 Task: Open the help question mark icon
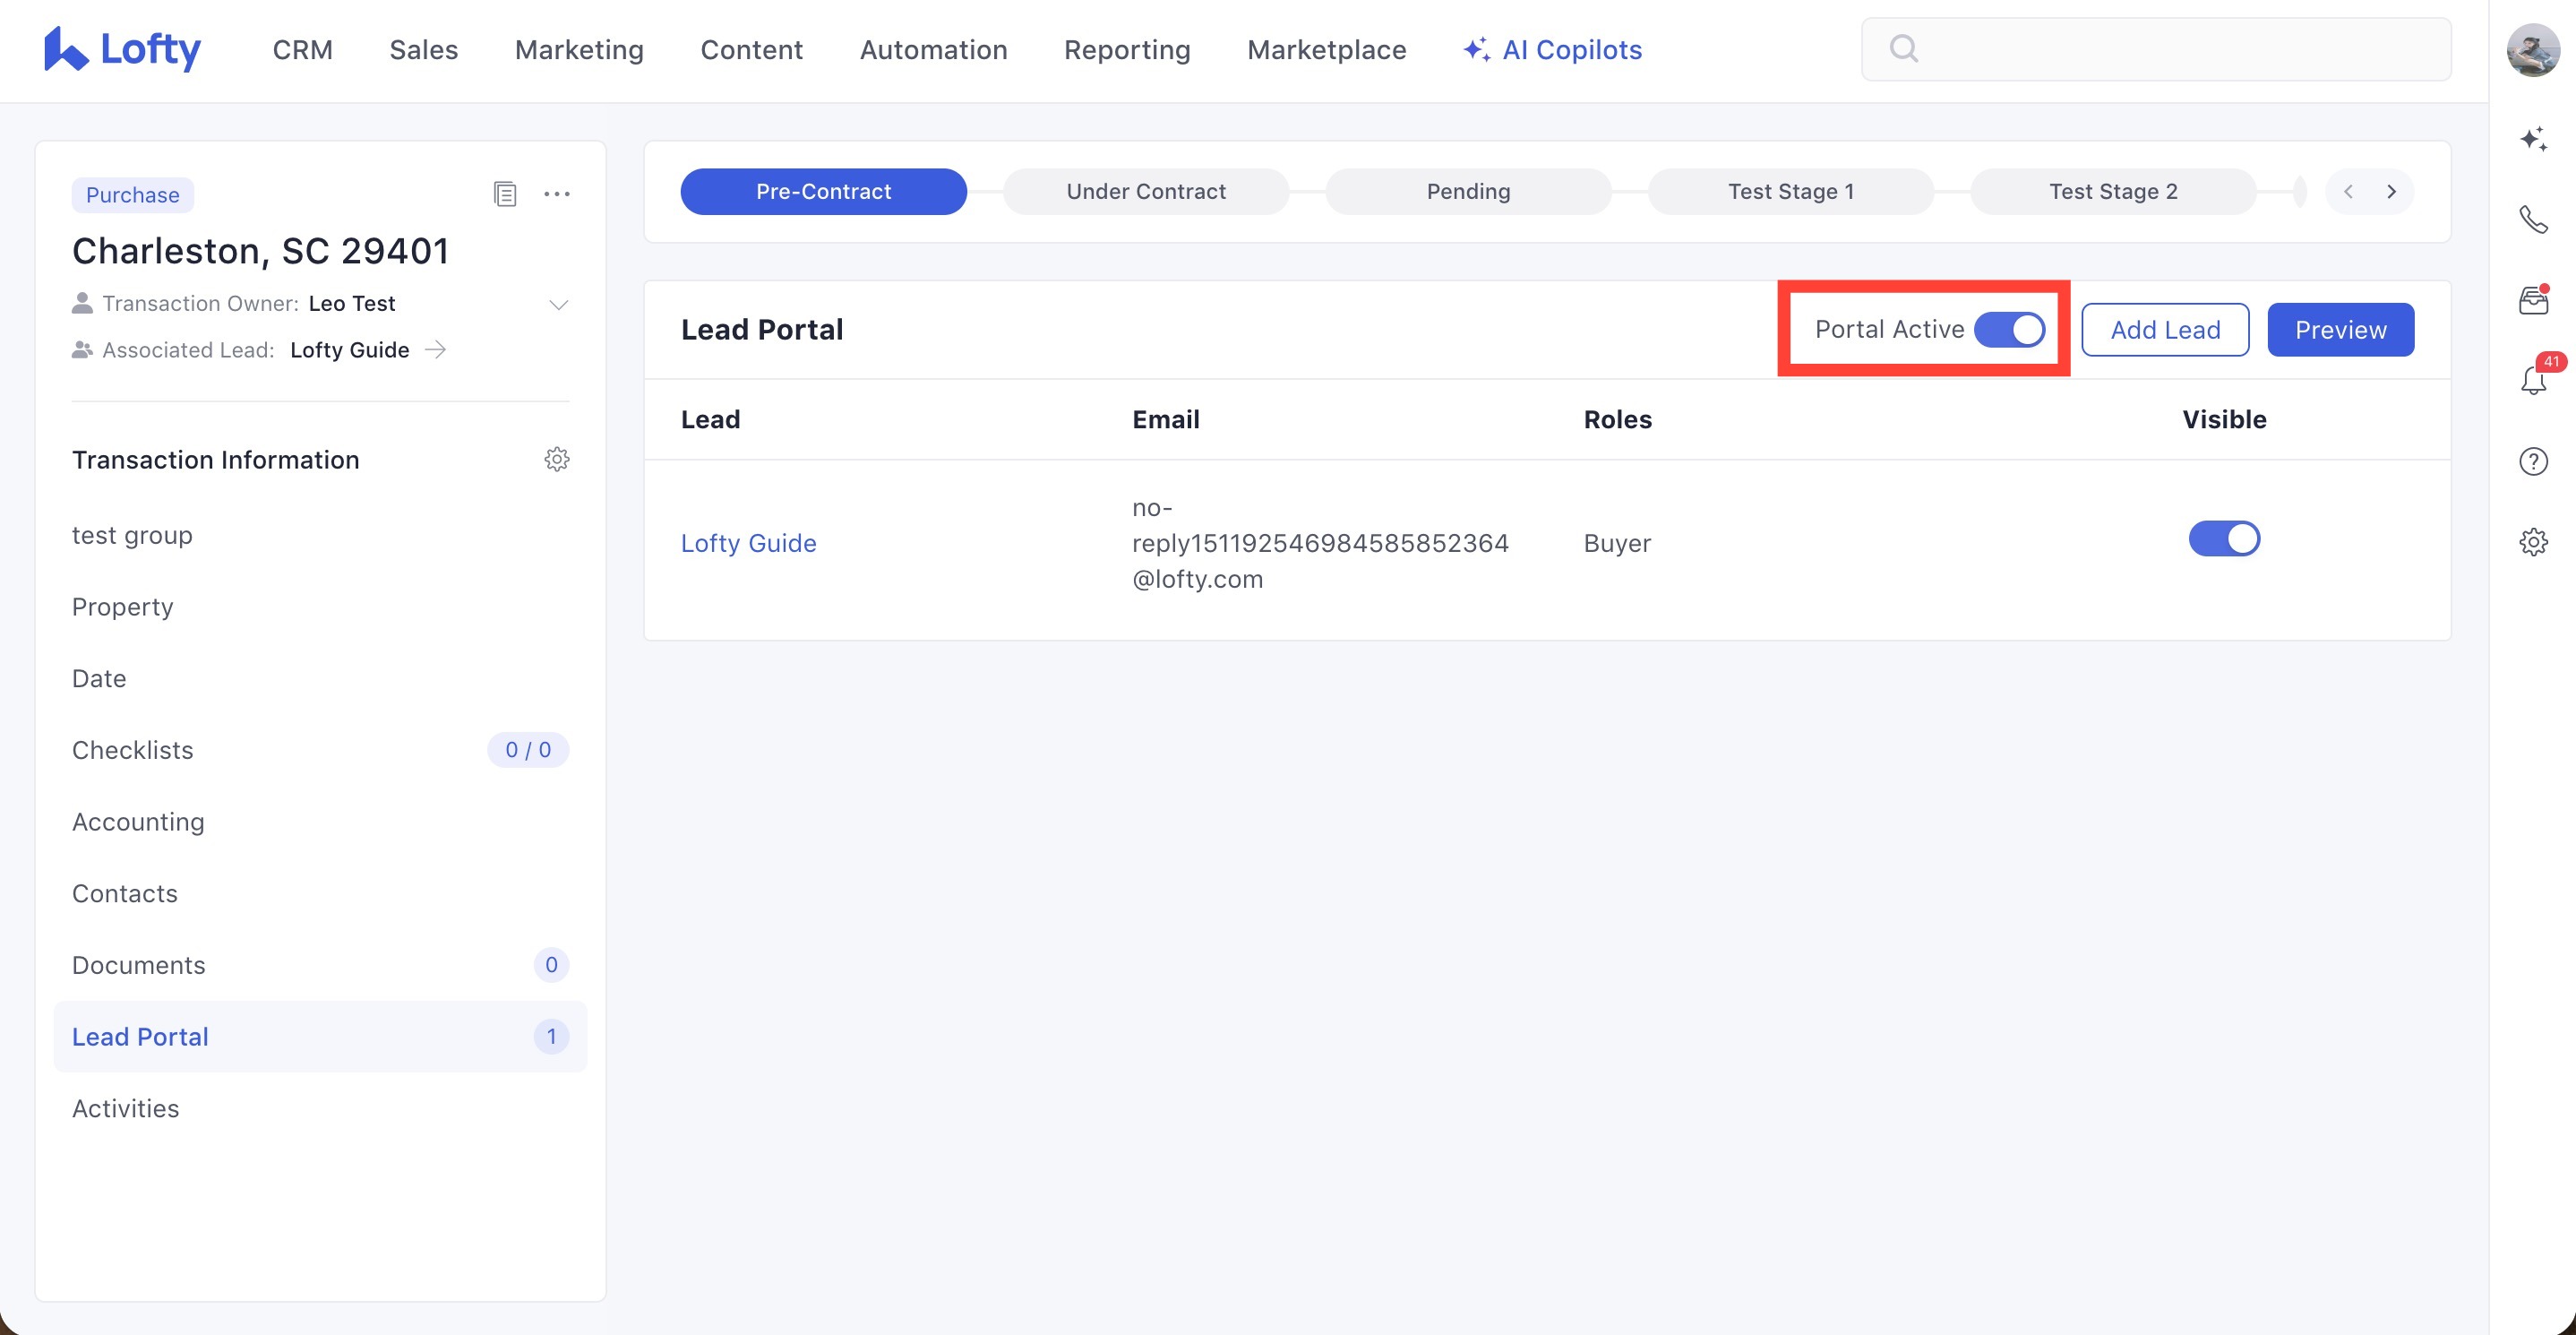coord(2532,461)
